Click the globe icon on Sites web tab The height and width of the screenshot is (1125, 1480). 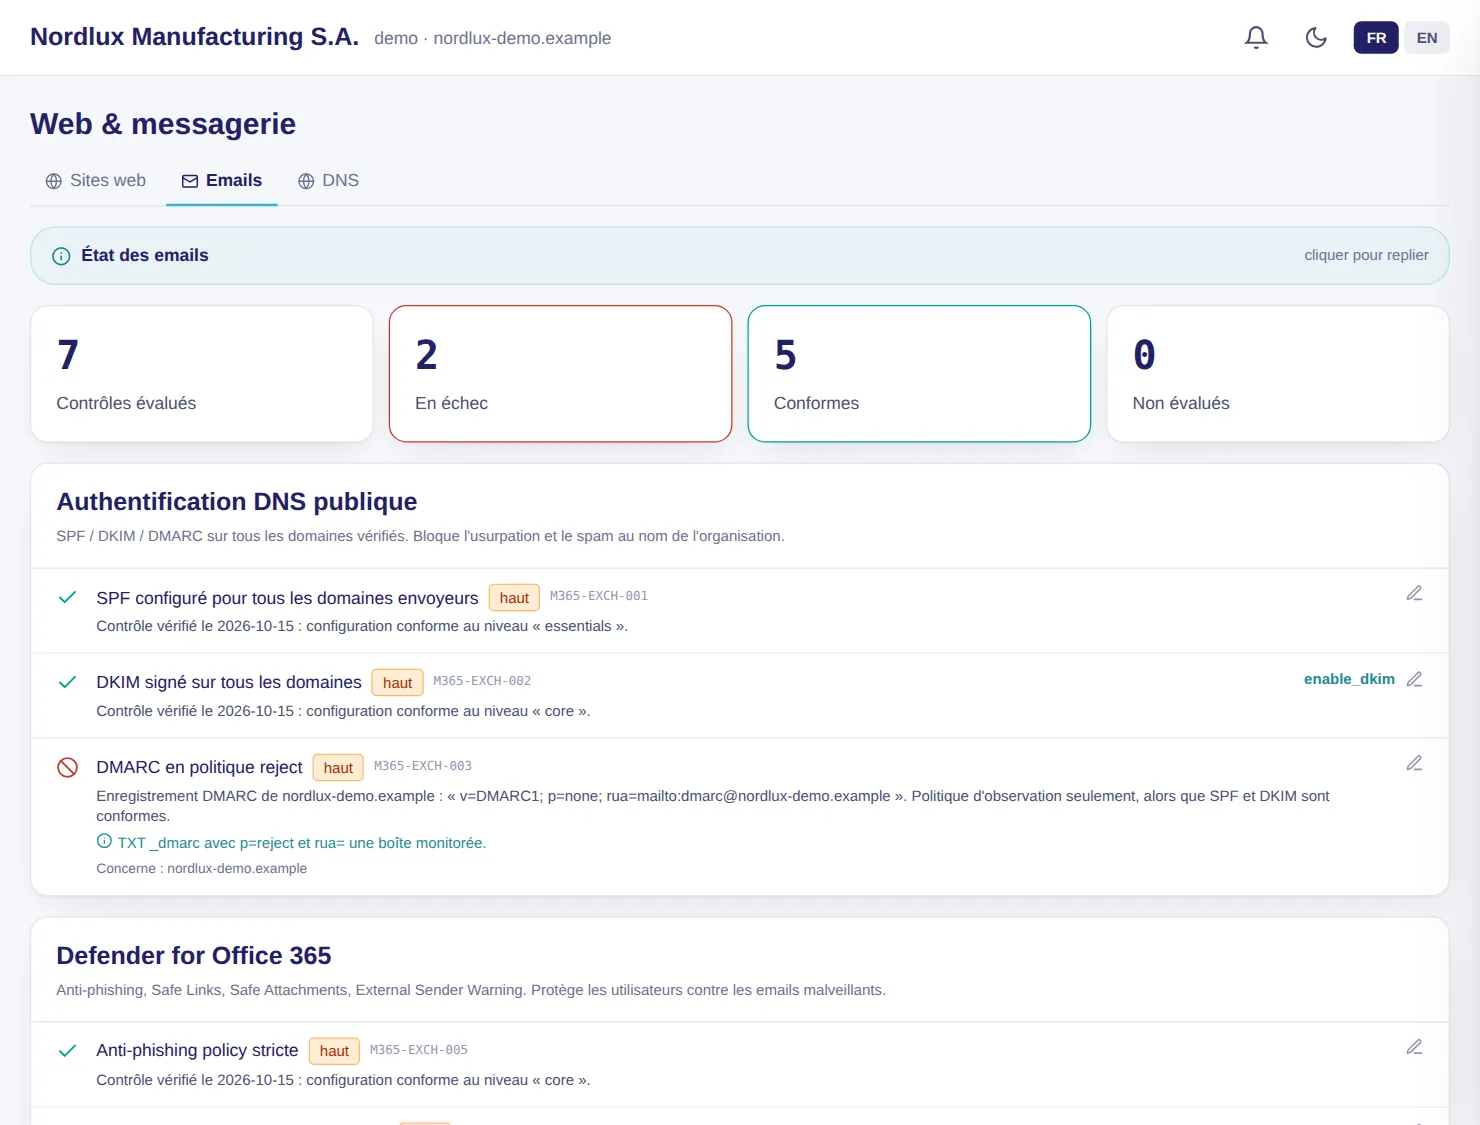[54, 181]
